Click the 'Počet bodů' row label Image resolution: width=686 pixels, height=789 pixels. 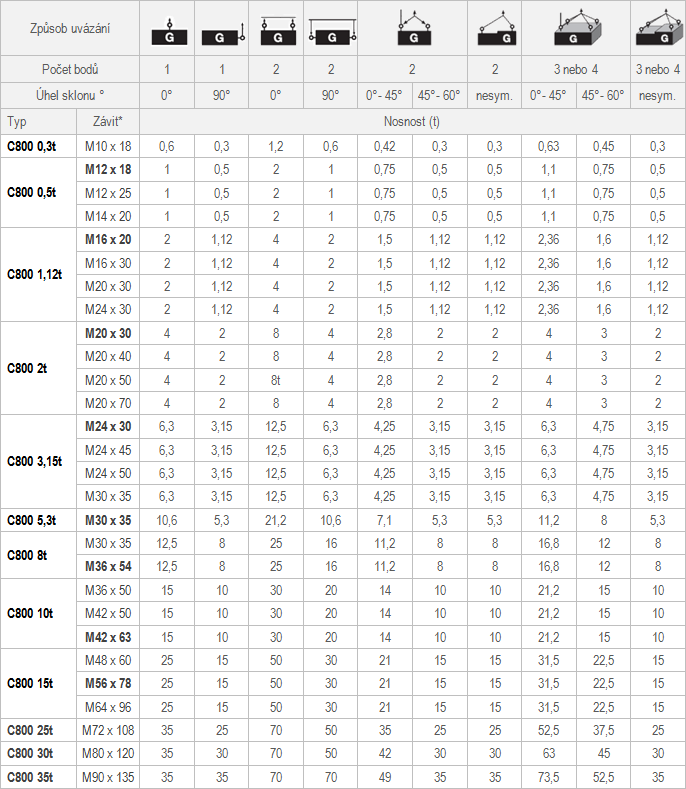(x=70, y=70)
